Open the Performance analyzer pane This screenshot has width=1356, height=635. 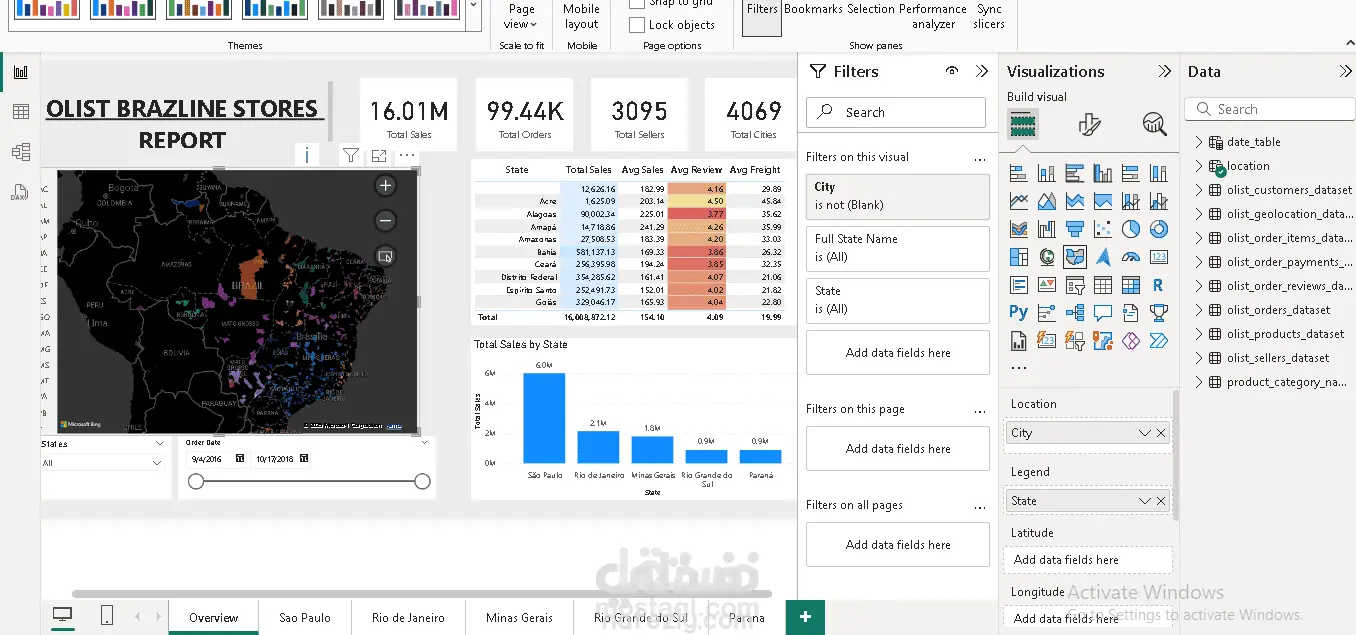(x=933, y=16)
